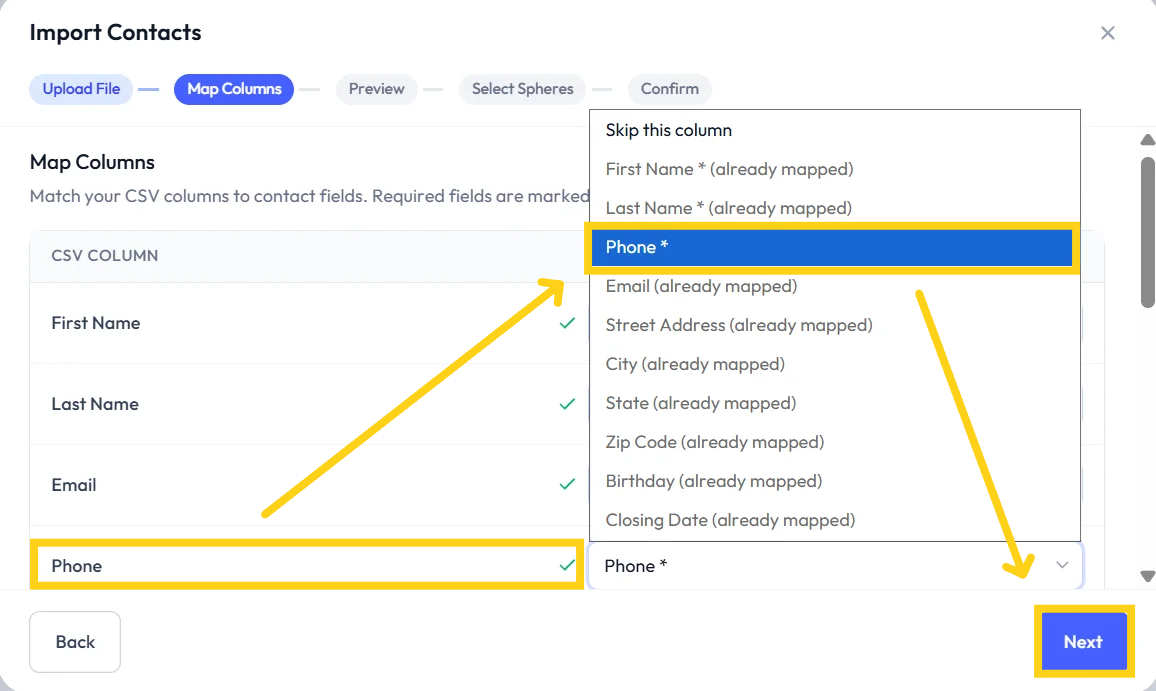The height and width of the screenshot is (691, 1156).
Task: Click scrollbar down arrow
Action: tap(1148, 576)
